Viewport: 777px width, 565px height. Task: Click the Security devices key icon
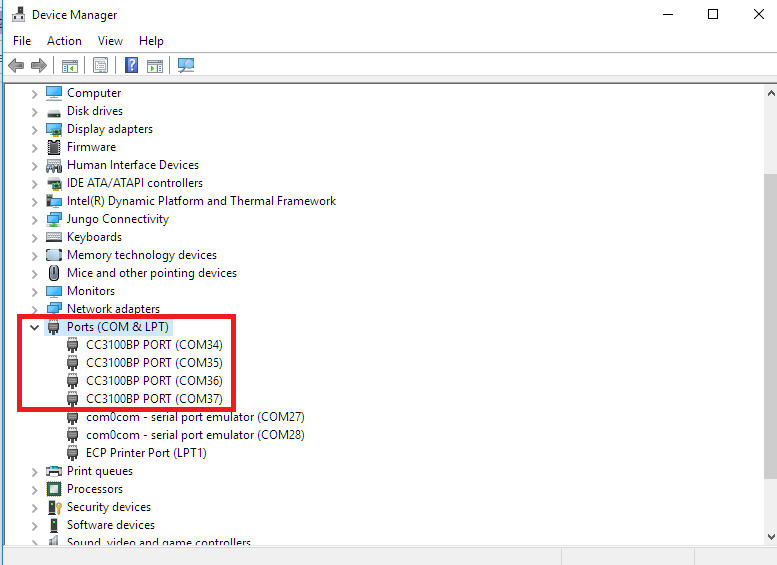click(55, 507)
